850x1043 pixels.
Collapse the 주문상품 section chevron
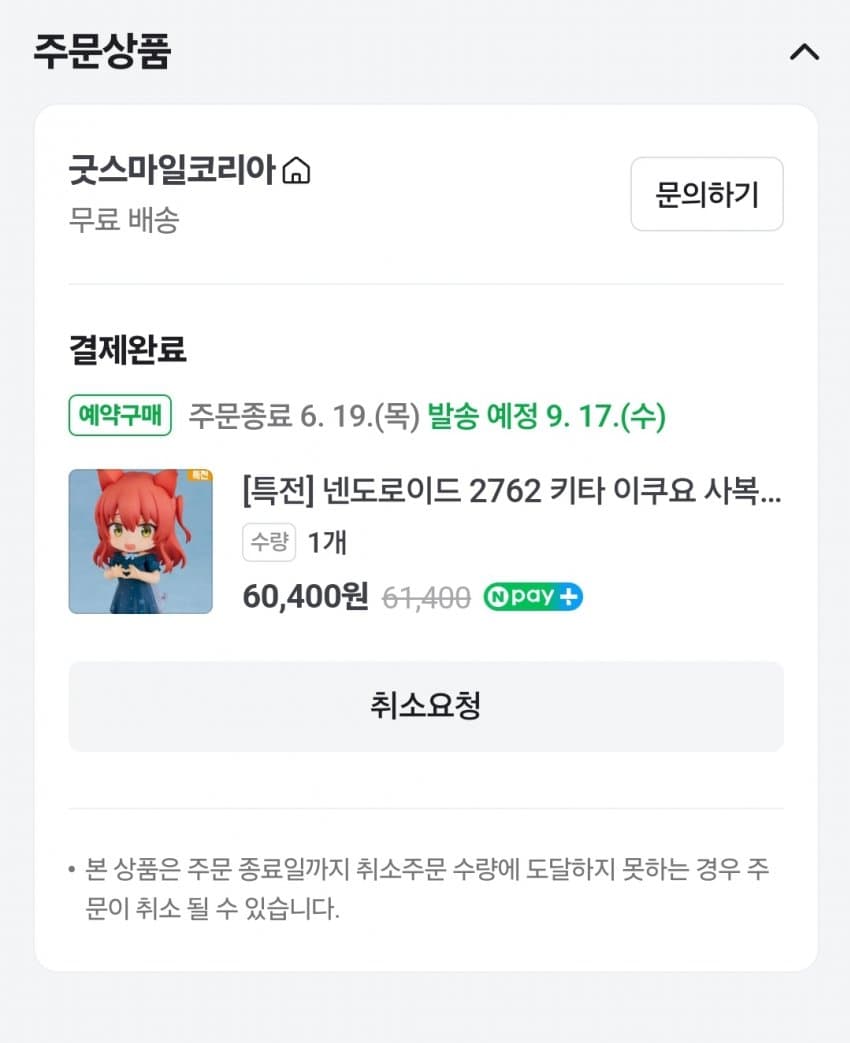click(804, 53)
